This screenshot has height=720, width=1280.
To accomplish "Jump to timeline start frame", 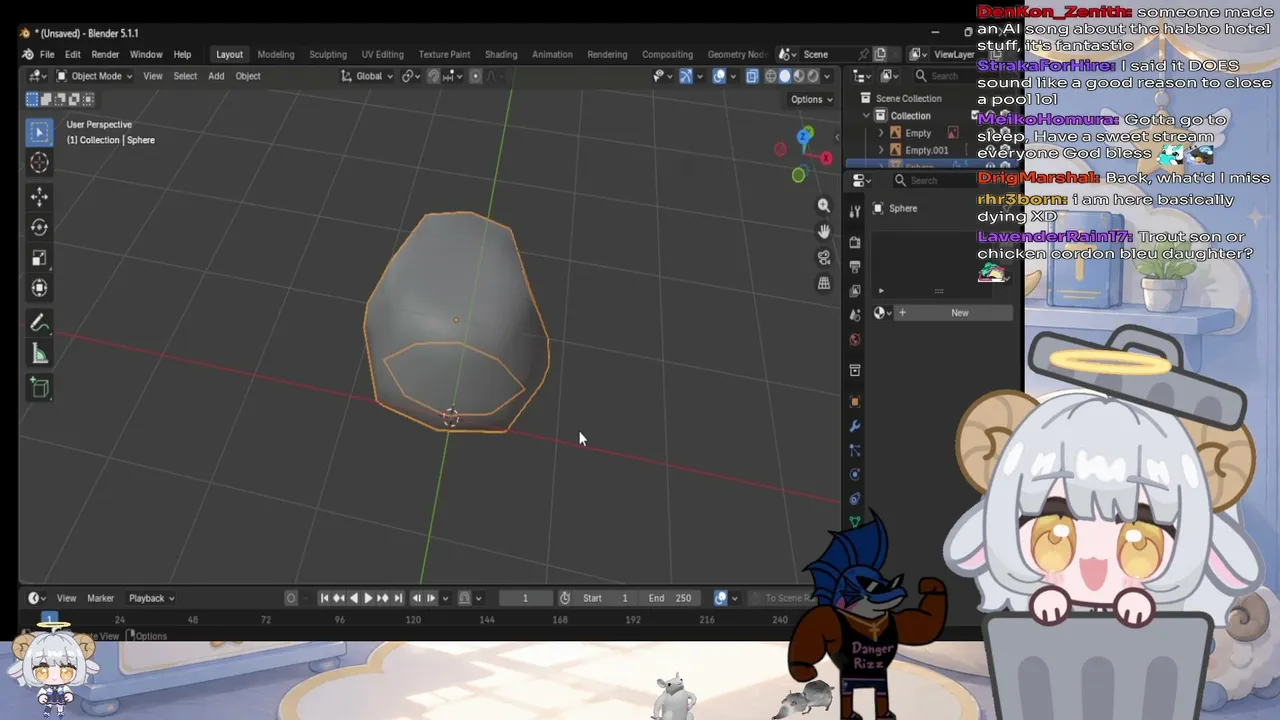I will coord(324,598).
